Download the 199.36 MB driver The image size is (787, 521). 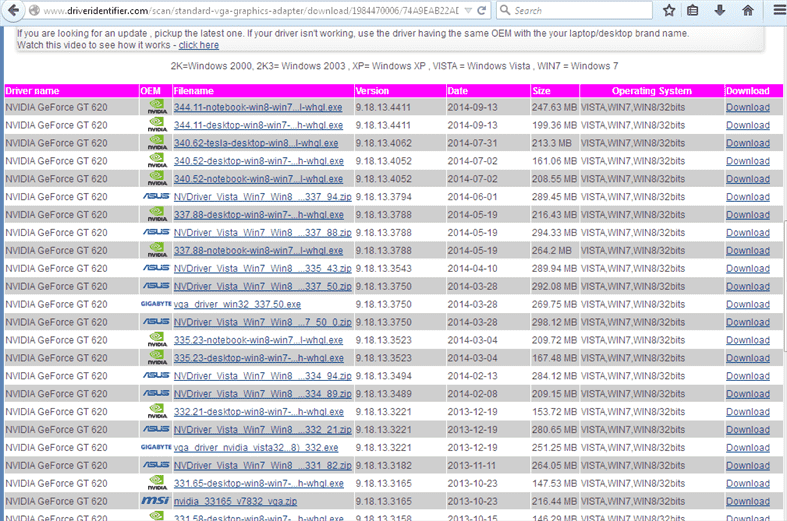[x=748, y=125]
